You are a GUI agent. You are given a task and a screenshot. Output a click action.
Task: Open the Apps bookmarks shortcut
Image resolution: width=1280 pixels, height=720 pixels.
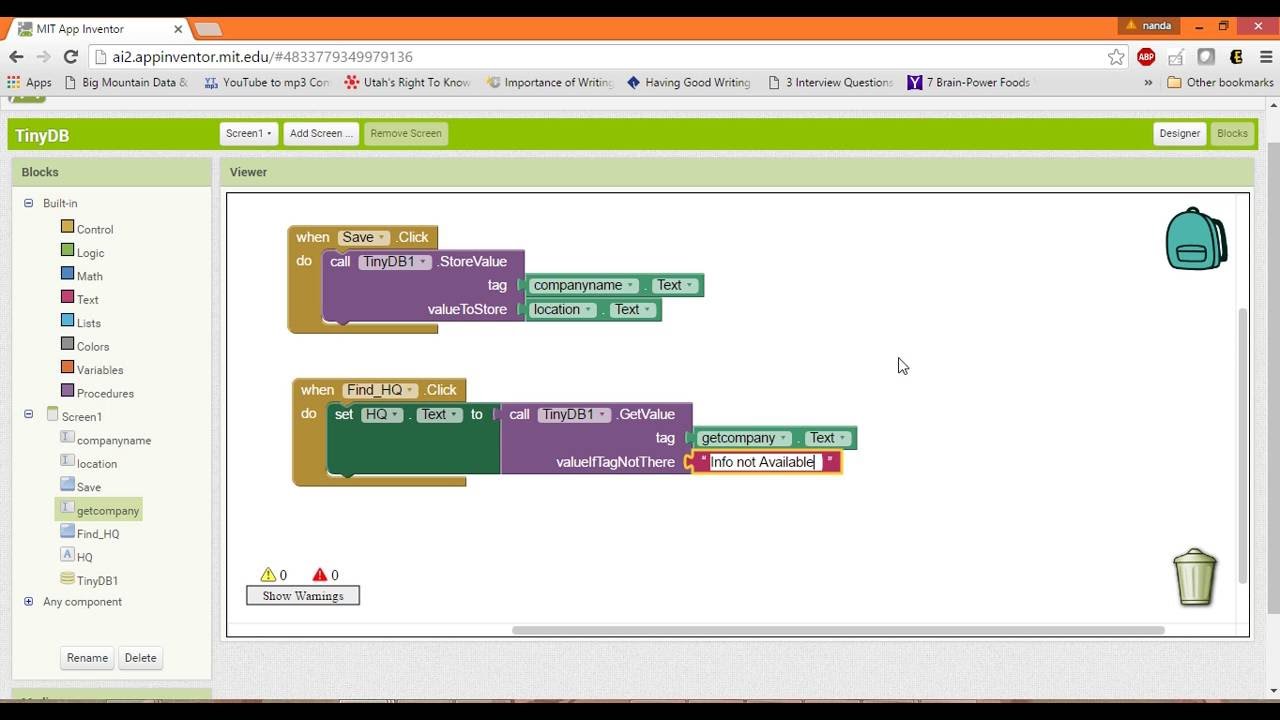coord(29,83)
